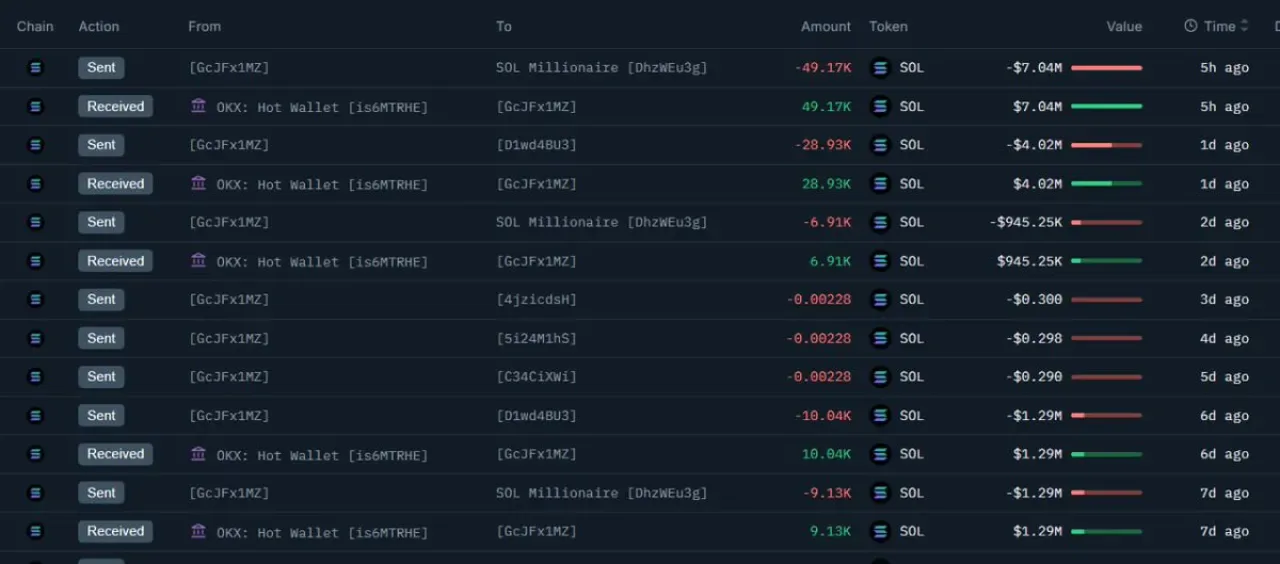This screenshot has width=1280, height=564.
Task: Open the [5i24M1hS] recipient address
Action: 536,338
